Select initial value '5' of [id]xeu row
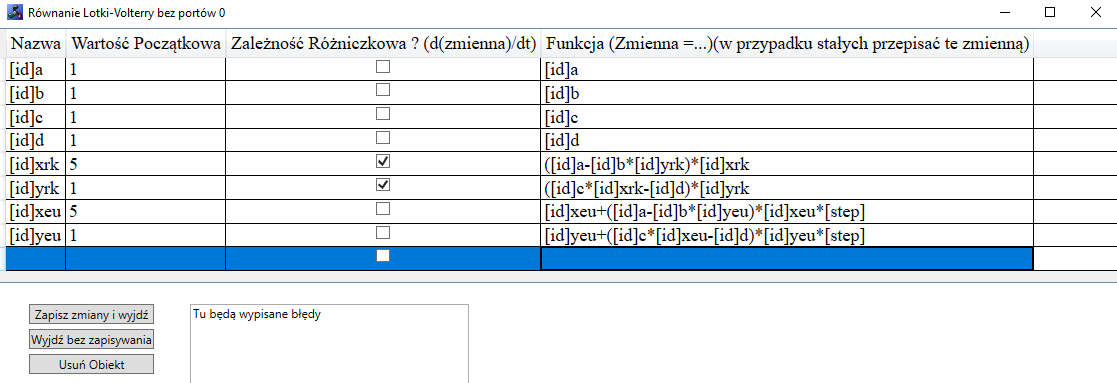The image size is (1117, 383). 145,211
